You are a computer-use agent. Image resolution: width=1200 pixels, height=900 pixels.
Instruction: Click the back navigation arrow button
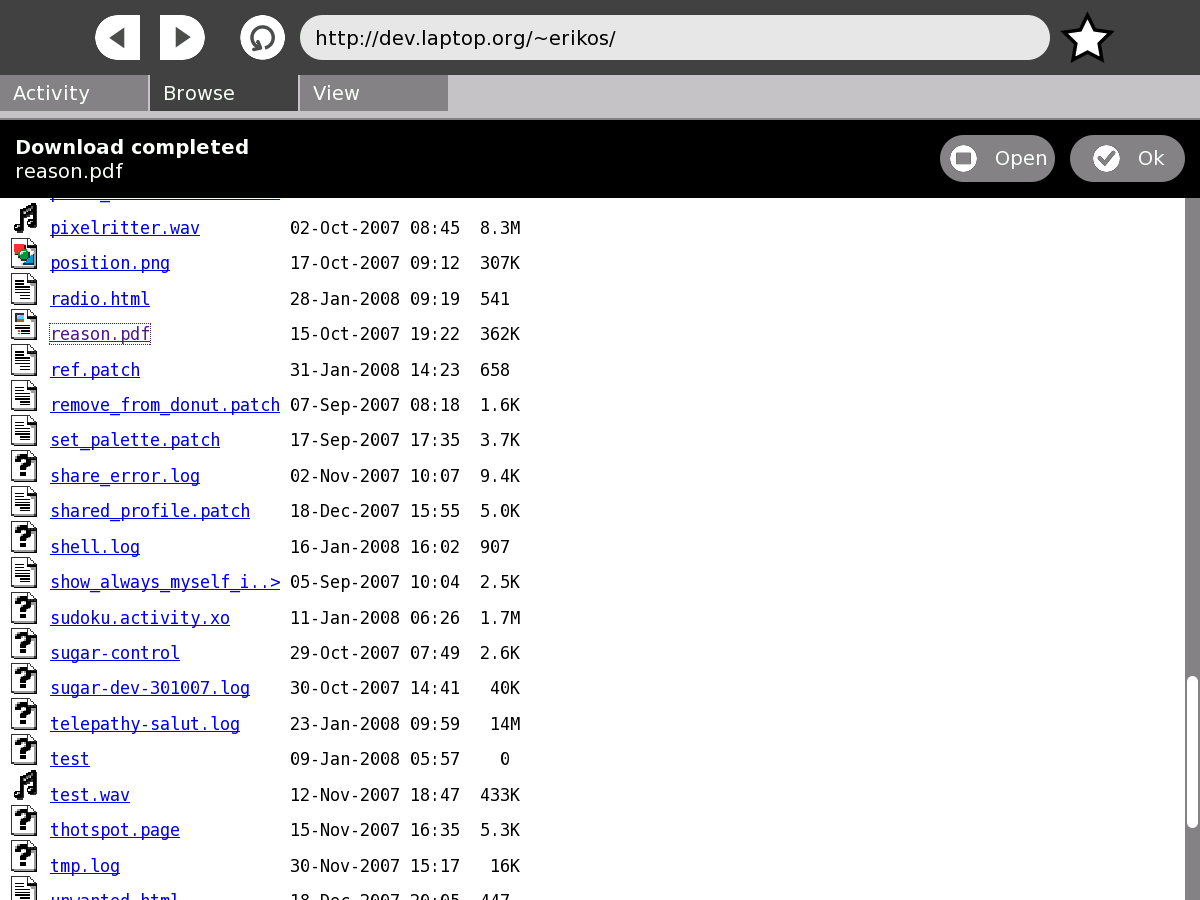tap(118, 38)
